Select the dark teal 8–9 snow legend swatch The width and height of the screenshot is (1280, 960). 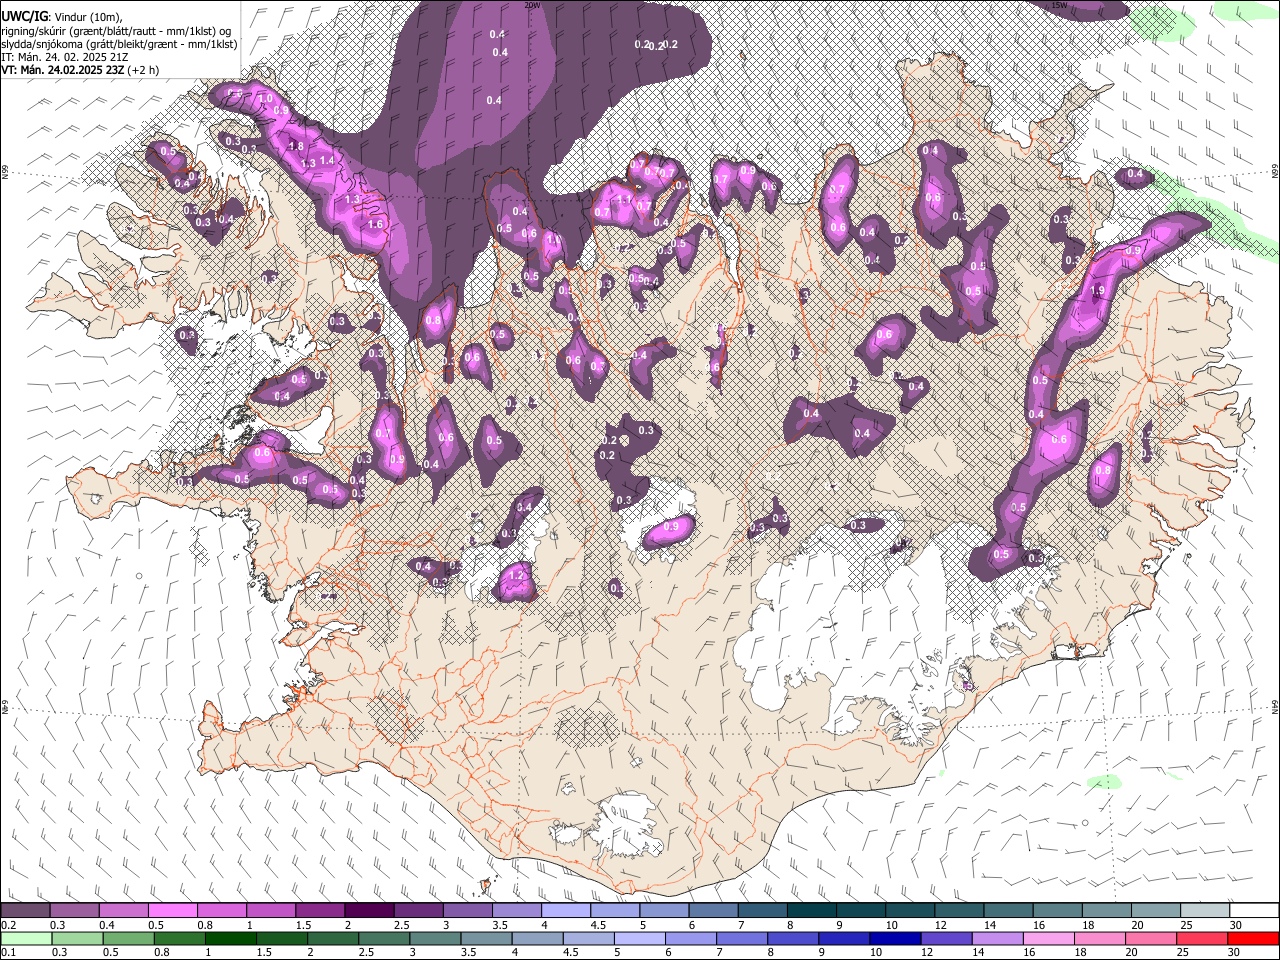click(811, 911)
